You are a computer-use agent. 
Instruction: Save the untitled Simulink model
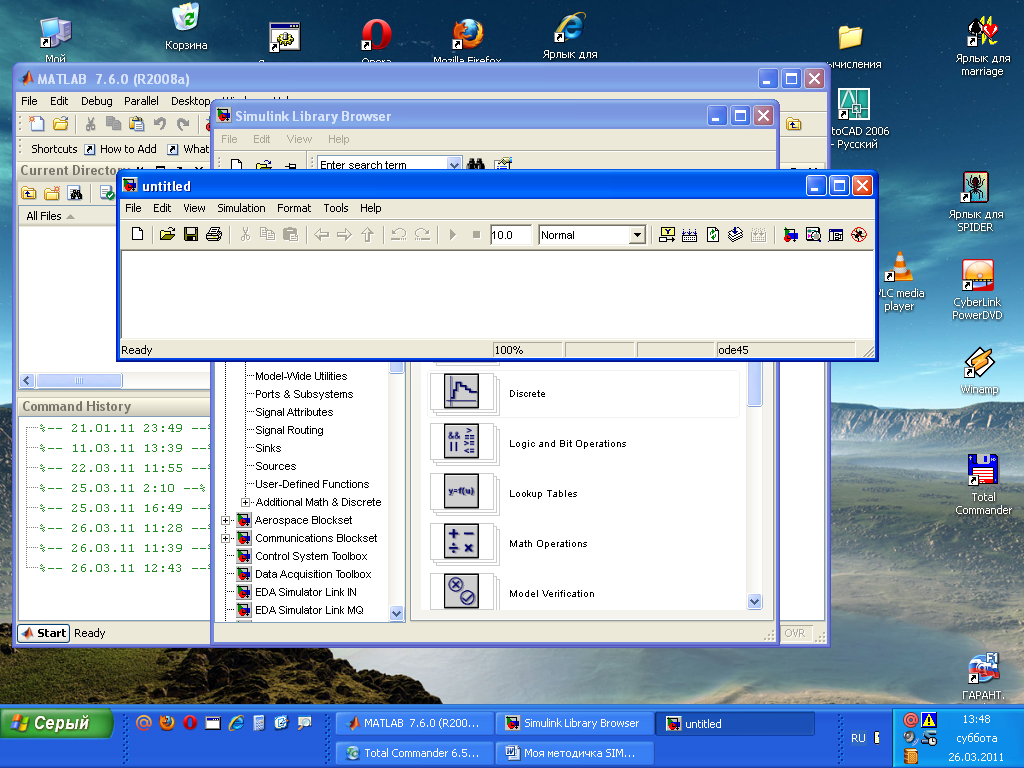click(191, 234)
